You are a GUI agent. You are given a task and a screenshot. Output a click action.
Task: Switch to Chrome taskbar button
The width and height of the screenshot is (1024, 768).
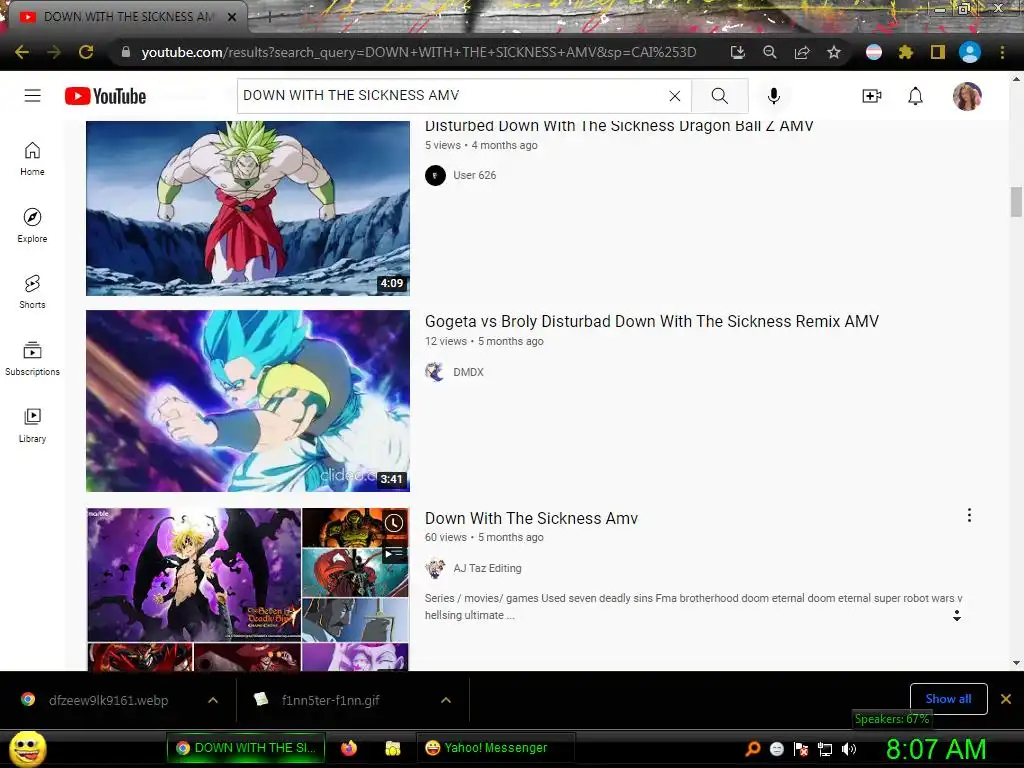click(x=246, y=748)
